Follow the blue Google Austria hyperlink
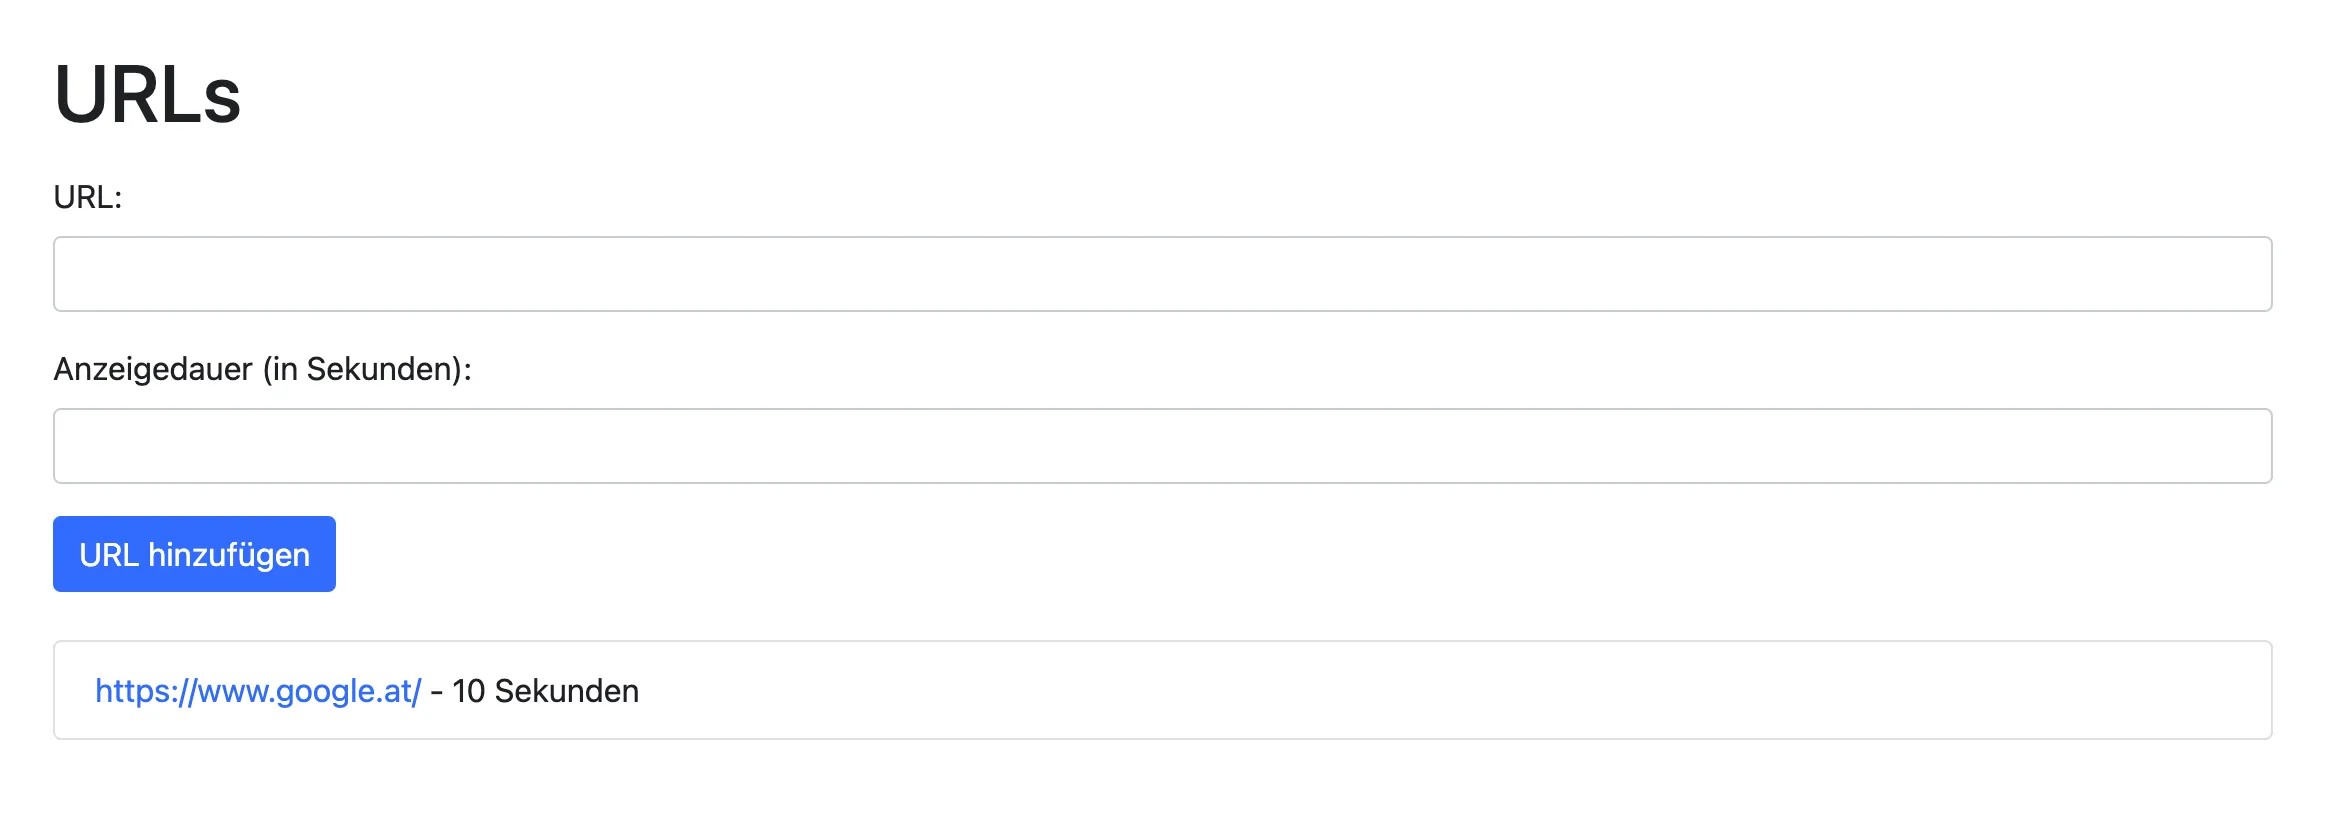The height and width of the screenshot is (832, 2352). [258, 691]
